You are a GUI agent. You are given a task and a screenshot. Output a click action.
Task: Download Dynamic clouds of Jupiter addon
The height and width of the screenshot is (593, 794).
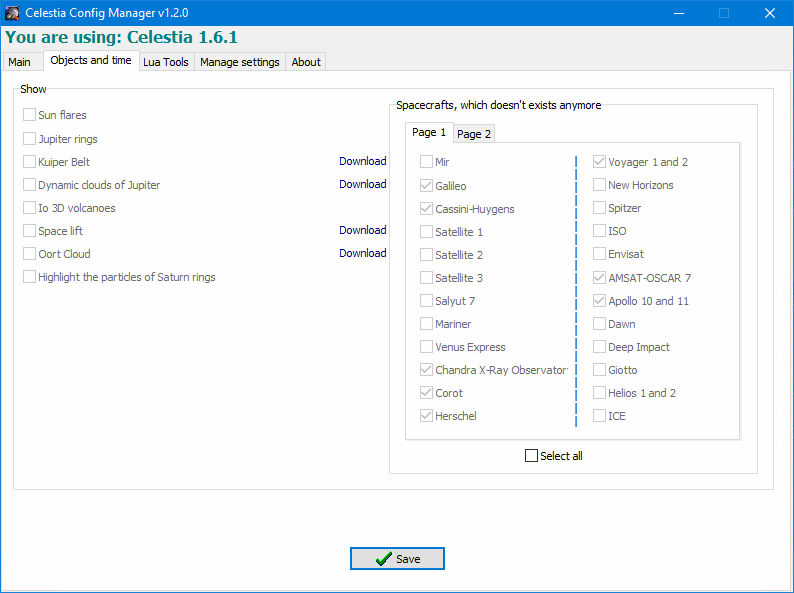click(363, 184)
